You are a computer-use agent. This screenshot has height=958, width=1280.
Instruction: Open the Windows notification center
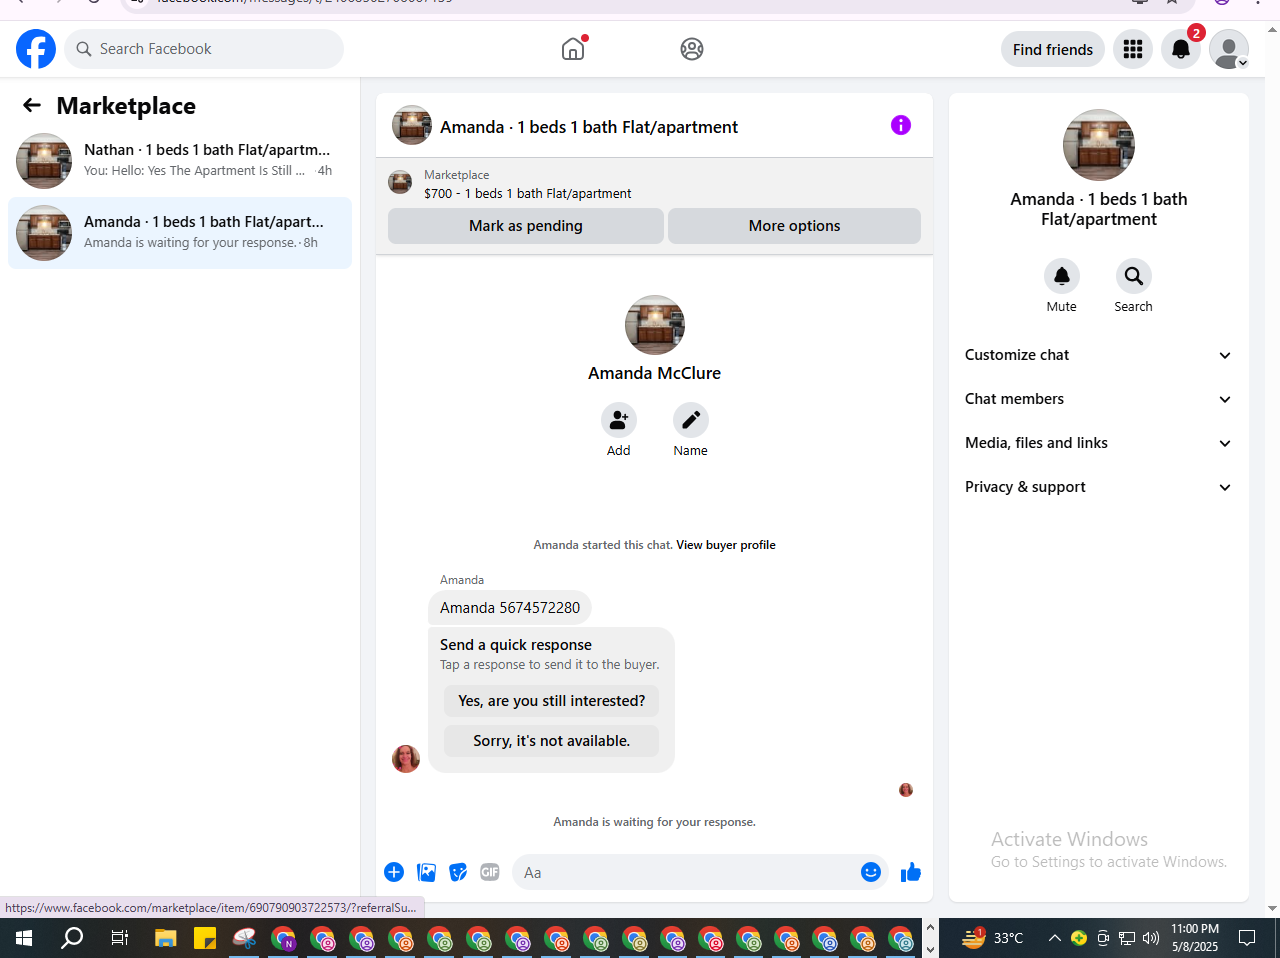1247,938
